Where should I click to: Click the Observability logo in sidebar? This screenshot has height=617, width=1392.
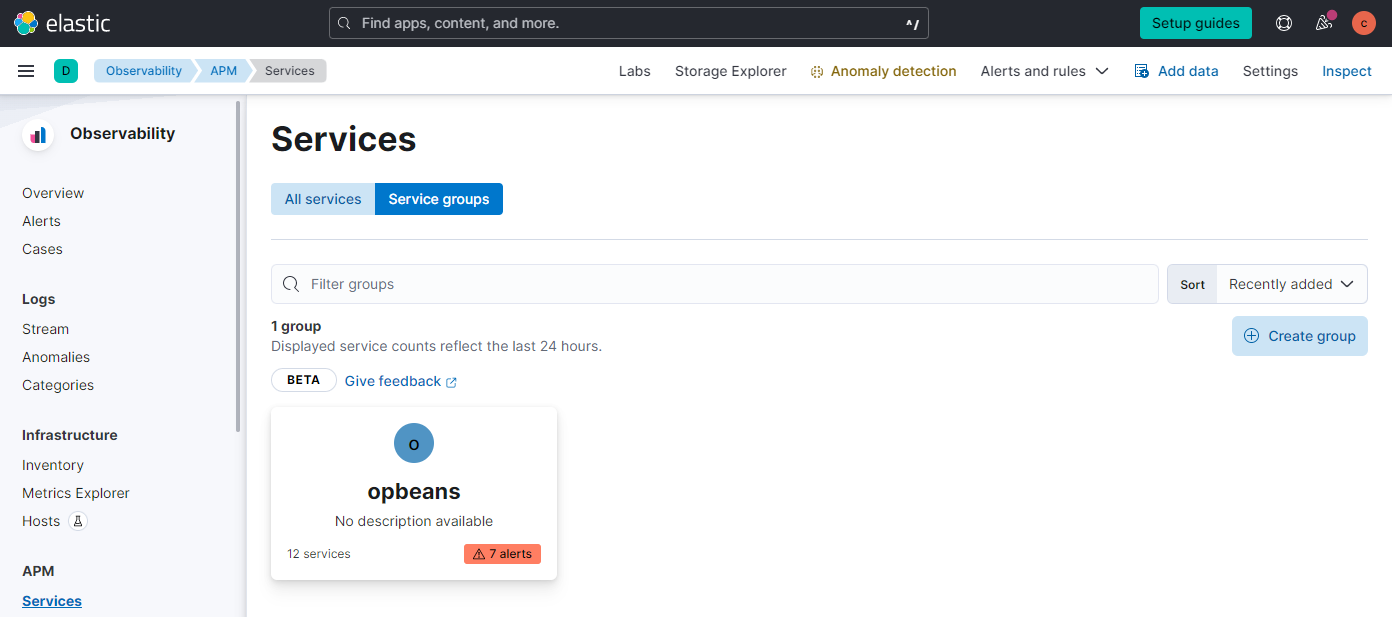[x=38, y=134]
